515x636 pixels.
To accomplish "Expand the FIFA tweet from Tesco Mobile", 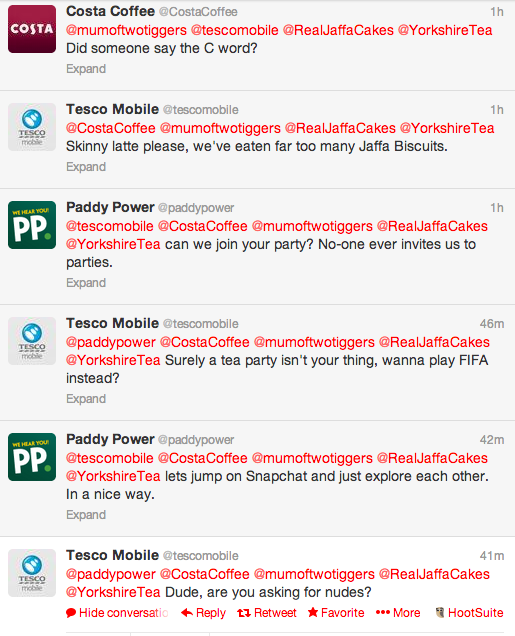I will click(x=86, y=399).
